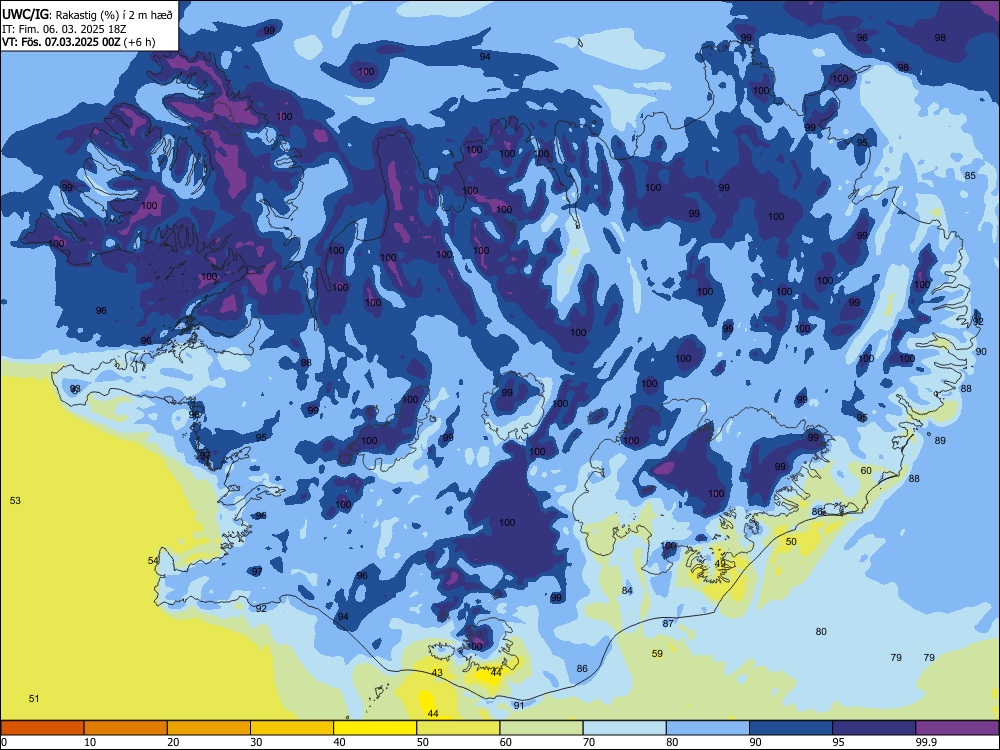Viewport: 1000px width, 750px height.
Task: Select the 60–70% light green legend swatch
Action: 541,728
